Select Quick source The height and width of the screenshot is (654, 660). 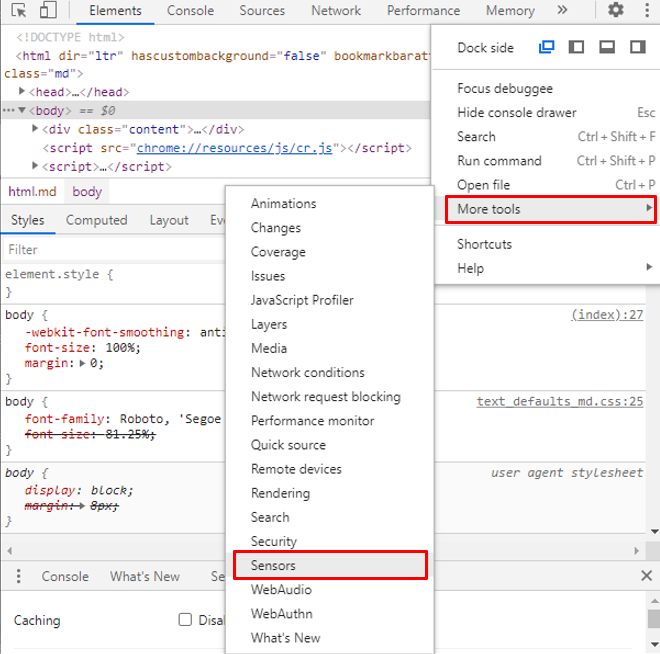[x=330, y=445]
